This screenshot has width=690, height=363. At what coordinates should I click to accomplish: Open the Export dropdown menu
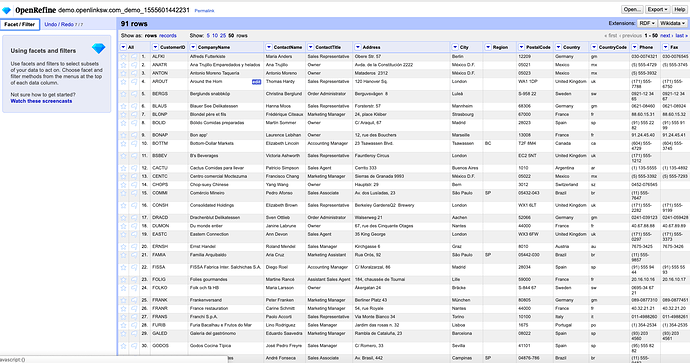click(x=657, y=9)
